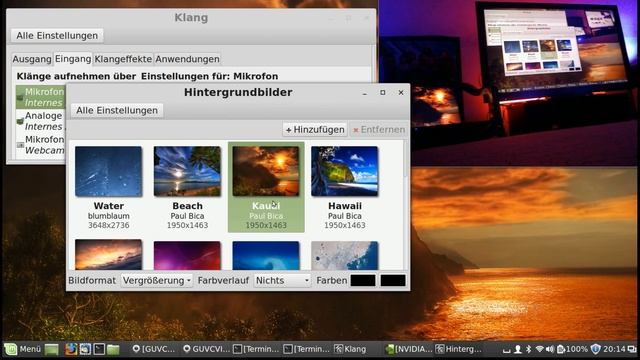Switch to the [NVIDIA... taskbar window
640x360 pixels.
[x=409, y=349]
